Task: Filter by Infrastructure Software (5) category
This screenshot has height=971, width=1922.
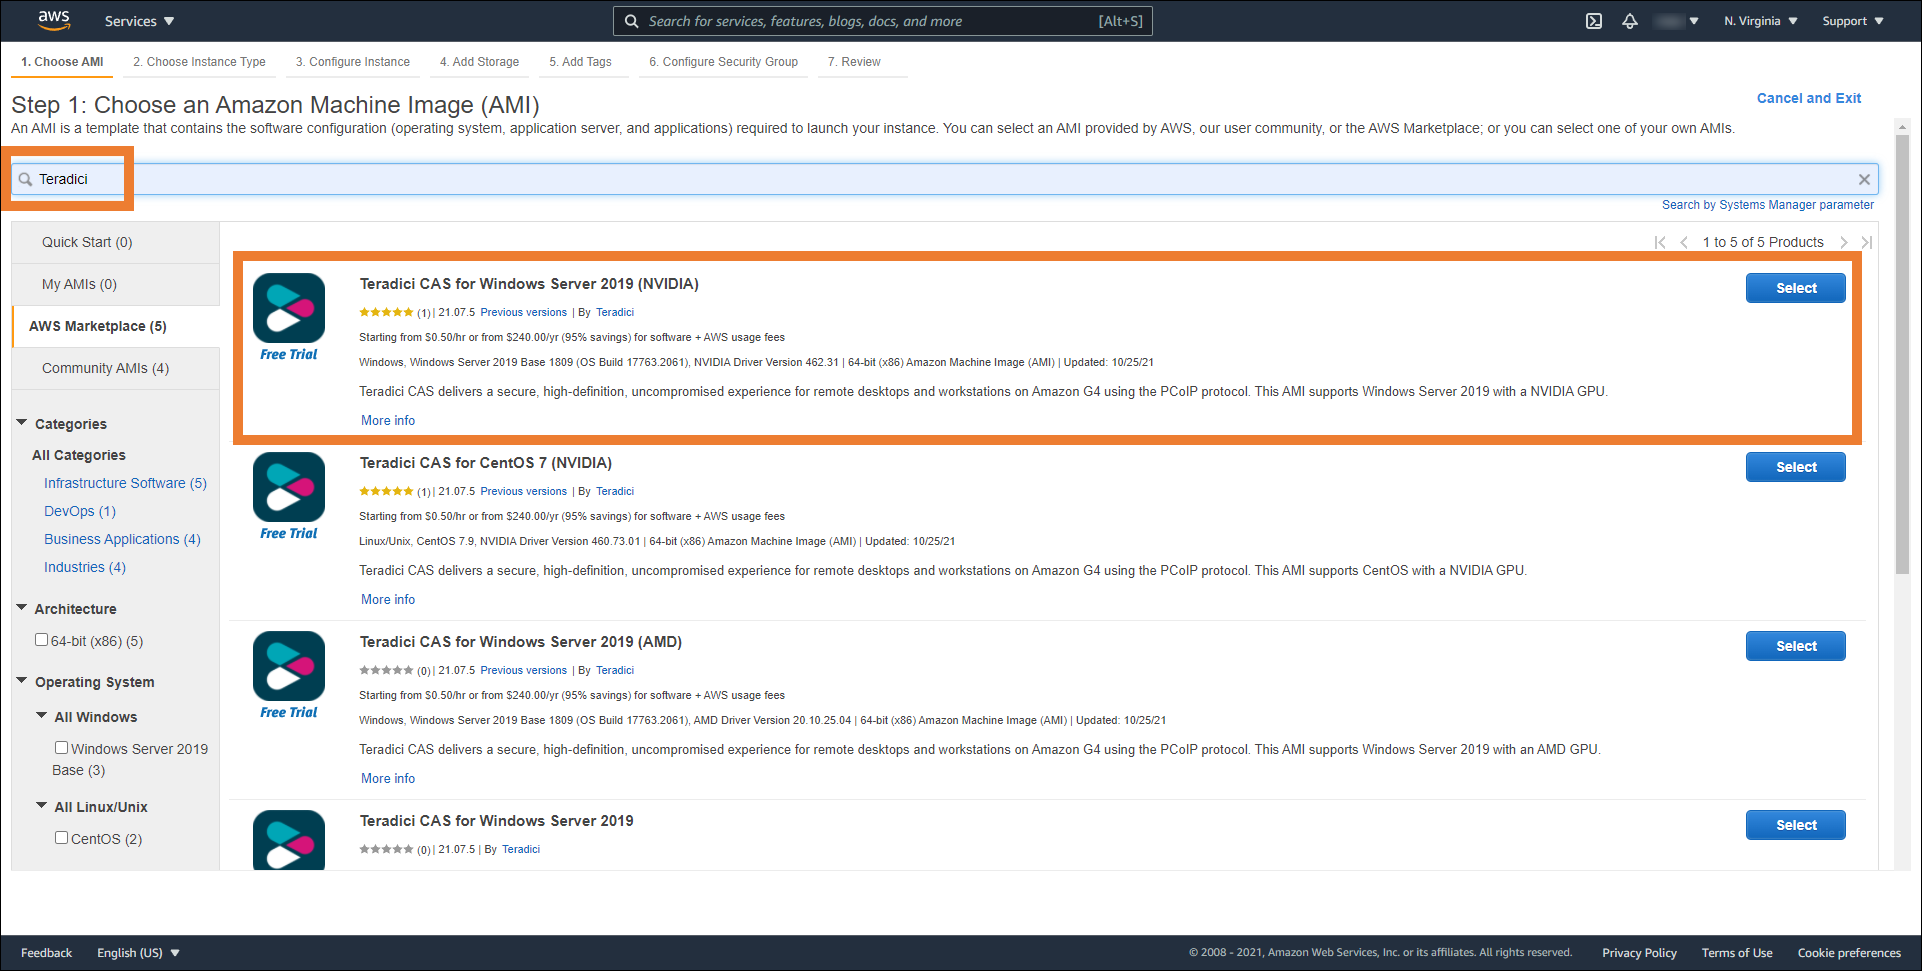Action: click(125, 483)
